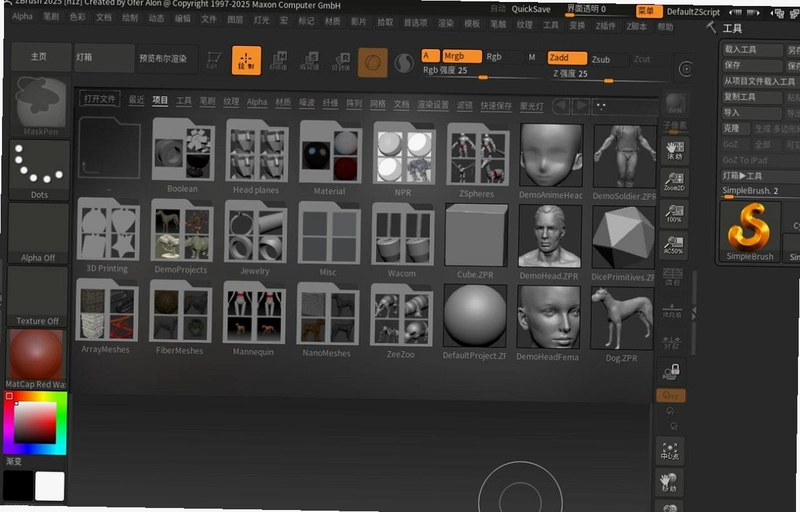This screenshot has width=800, height=512.
Task: Switch to the 材质 lightbox tab
Action: click(283, 102)
